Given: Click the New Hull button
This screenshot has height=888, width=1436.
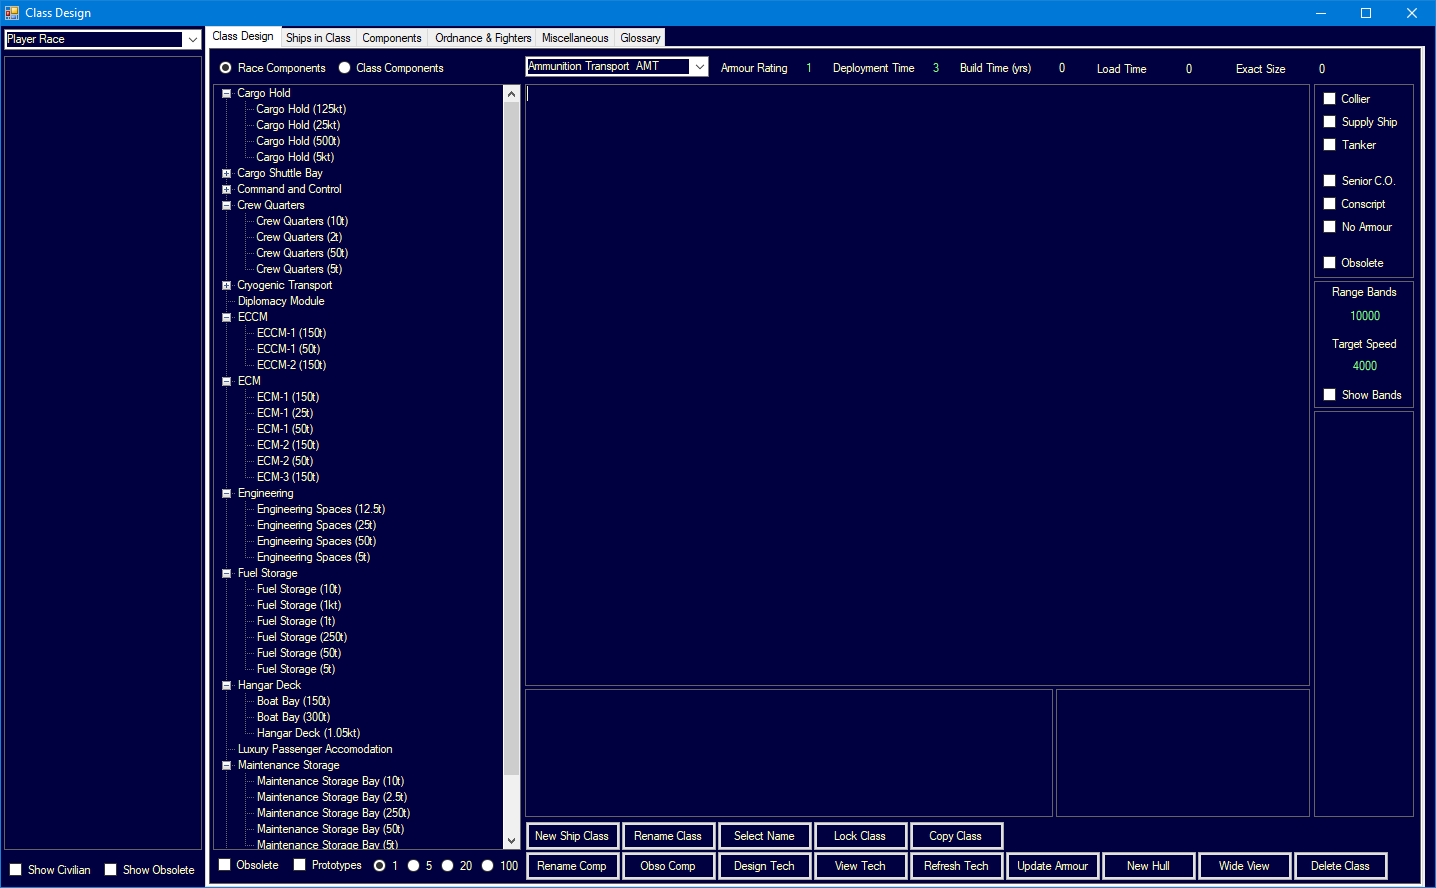Looking at the screenshot, I should click(x=1148, y=866).
